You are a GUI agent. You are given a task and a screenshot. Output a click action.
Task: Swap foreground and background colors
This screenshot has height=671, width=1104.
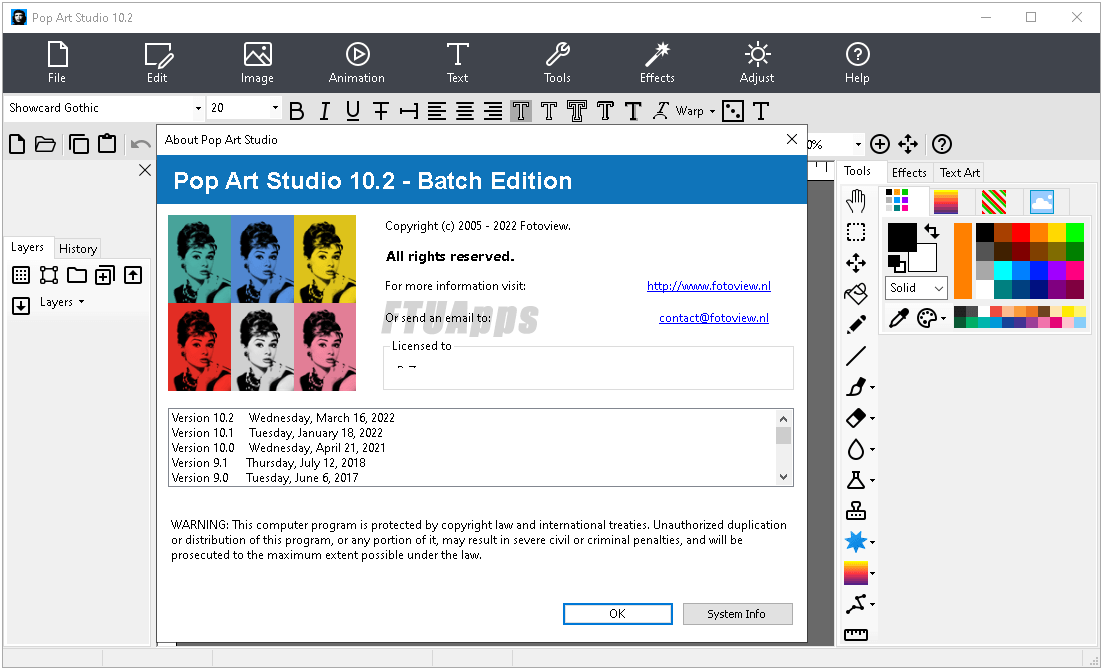click(932, 230)
